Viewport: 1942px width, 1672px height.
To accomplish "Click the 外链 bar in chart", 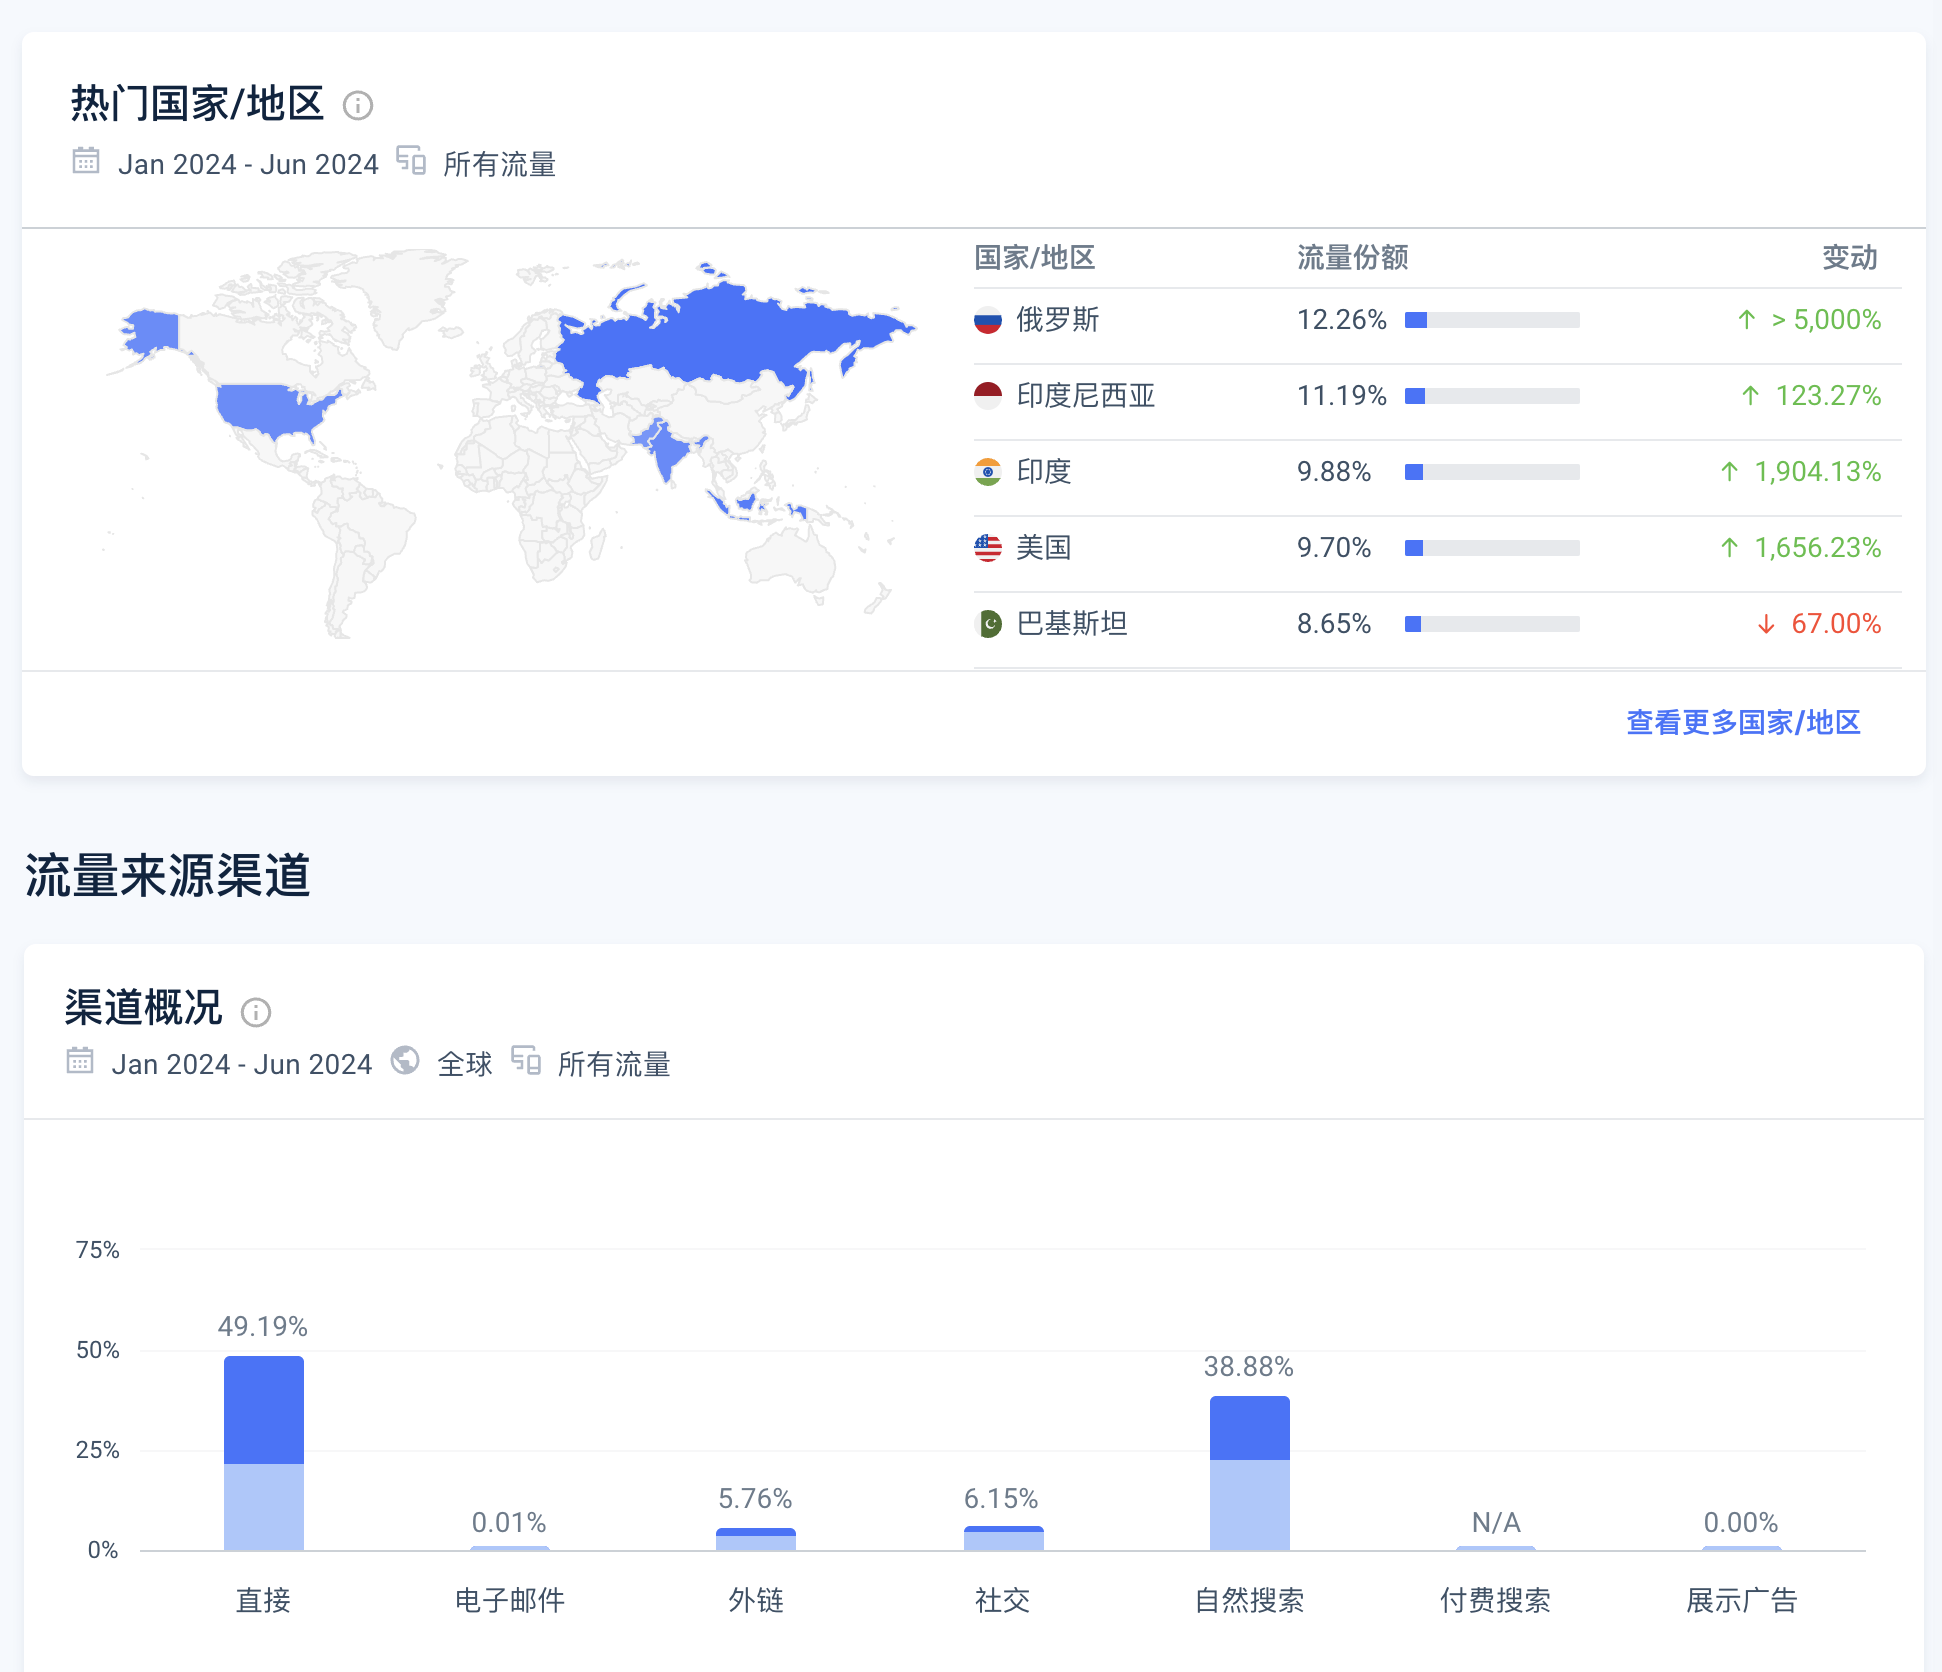I will point(756,1539).
